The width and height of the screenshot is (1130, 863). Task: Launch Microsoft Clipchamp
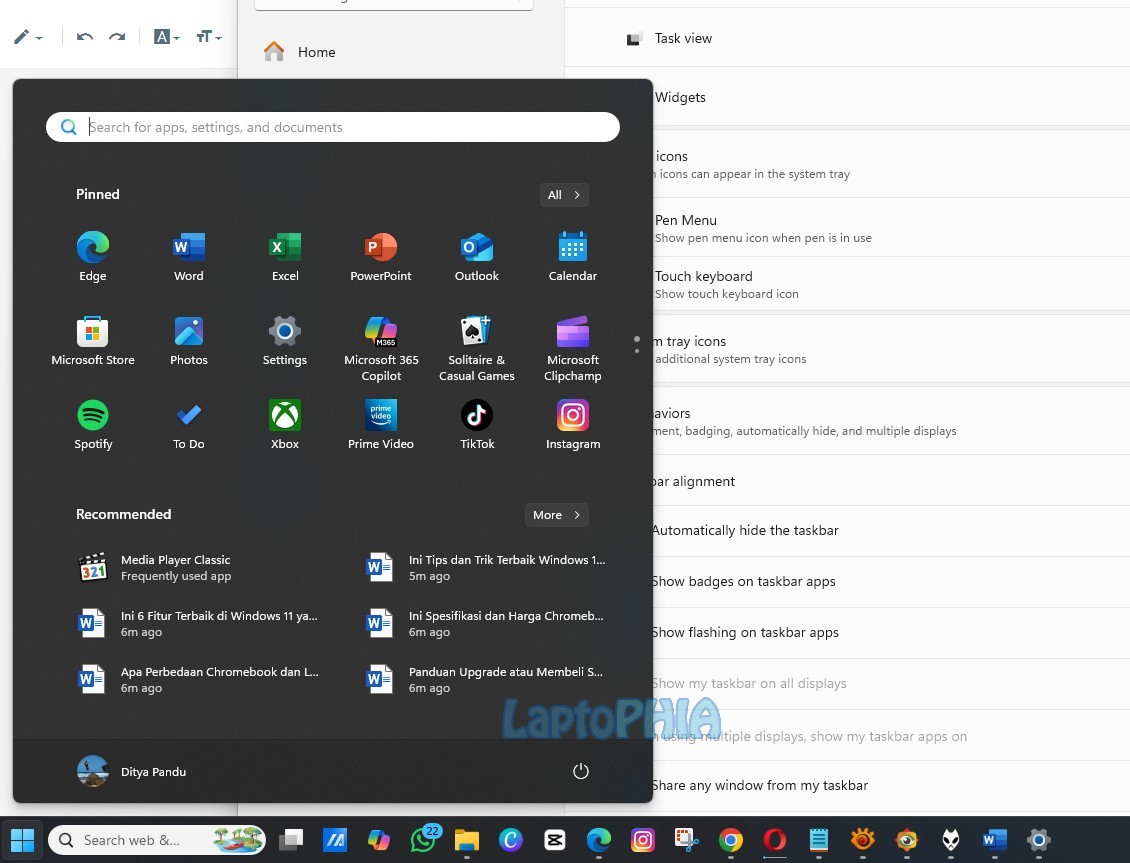coord(573,349)
